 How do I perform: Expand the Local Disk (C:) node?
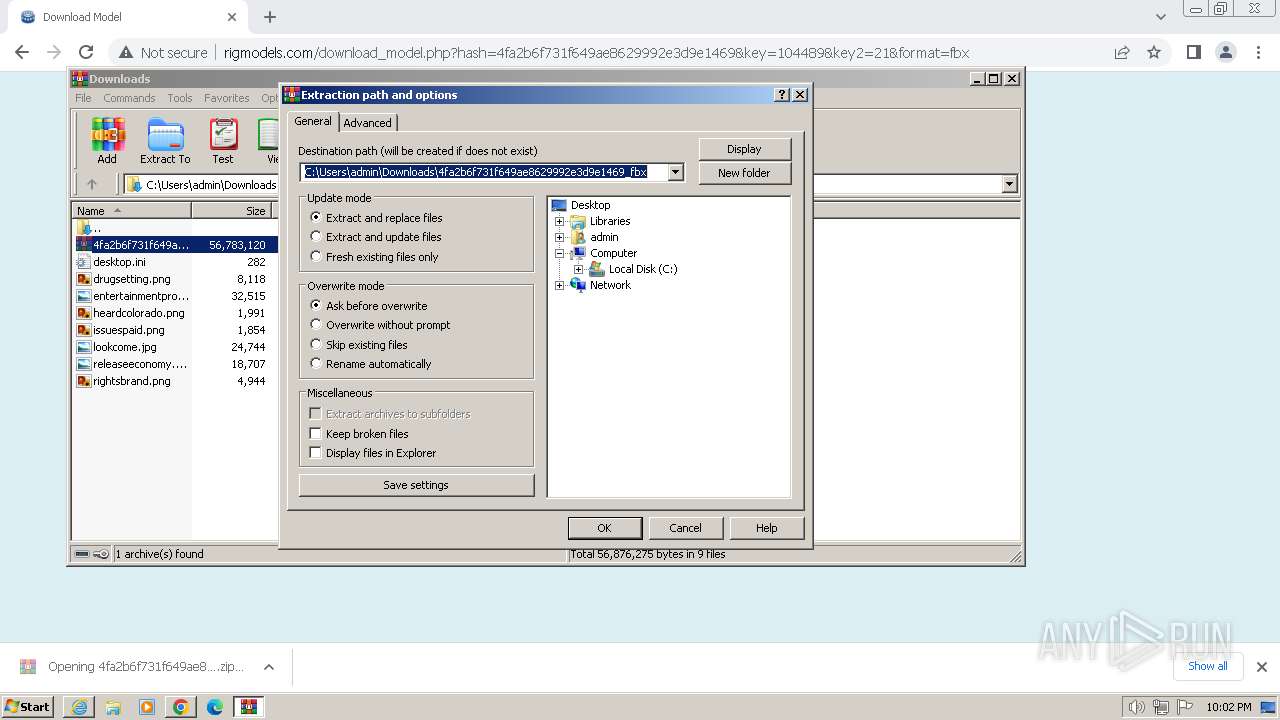579,269
